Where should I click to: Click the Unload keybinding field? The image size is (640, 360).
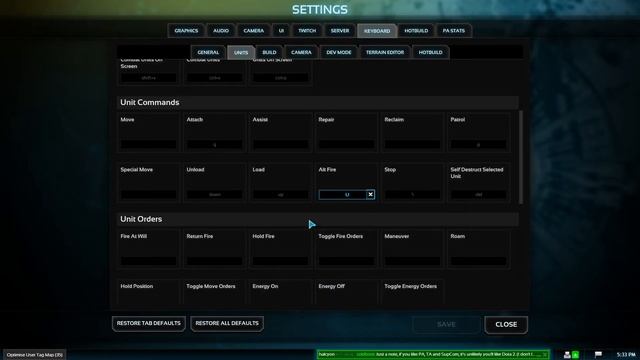pos(215,195)
